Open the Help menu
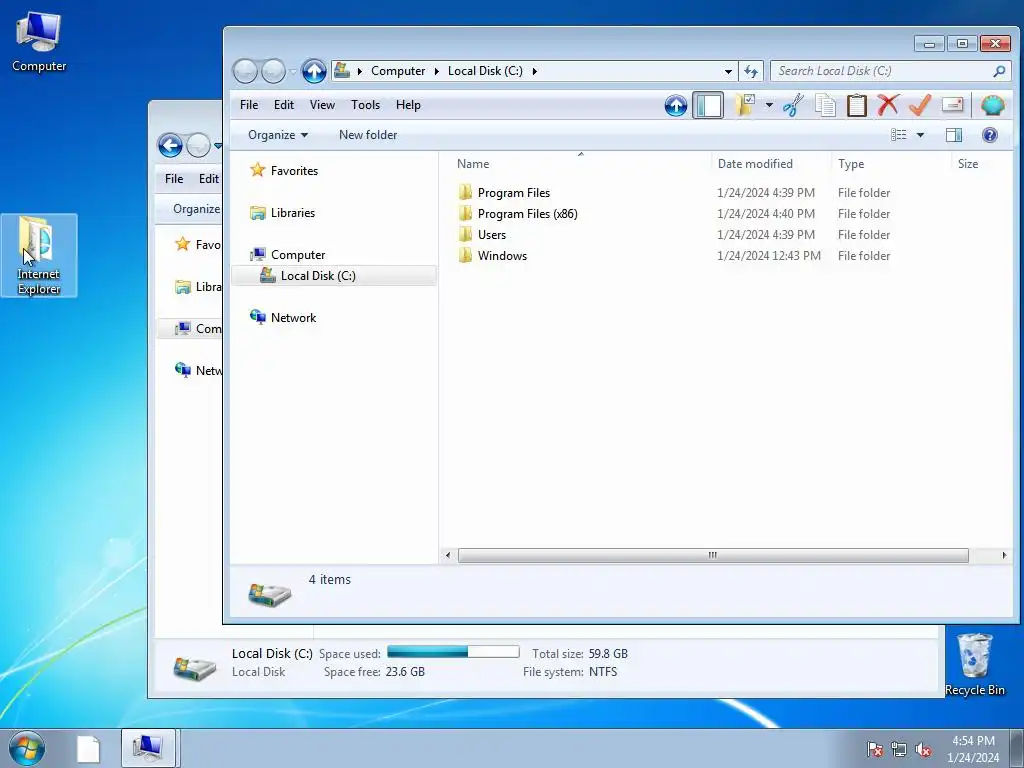This screenshot has height=768, width=1024. 408,105
